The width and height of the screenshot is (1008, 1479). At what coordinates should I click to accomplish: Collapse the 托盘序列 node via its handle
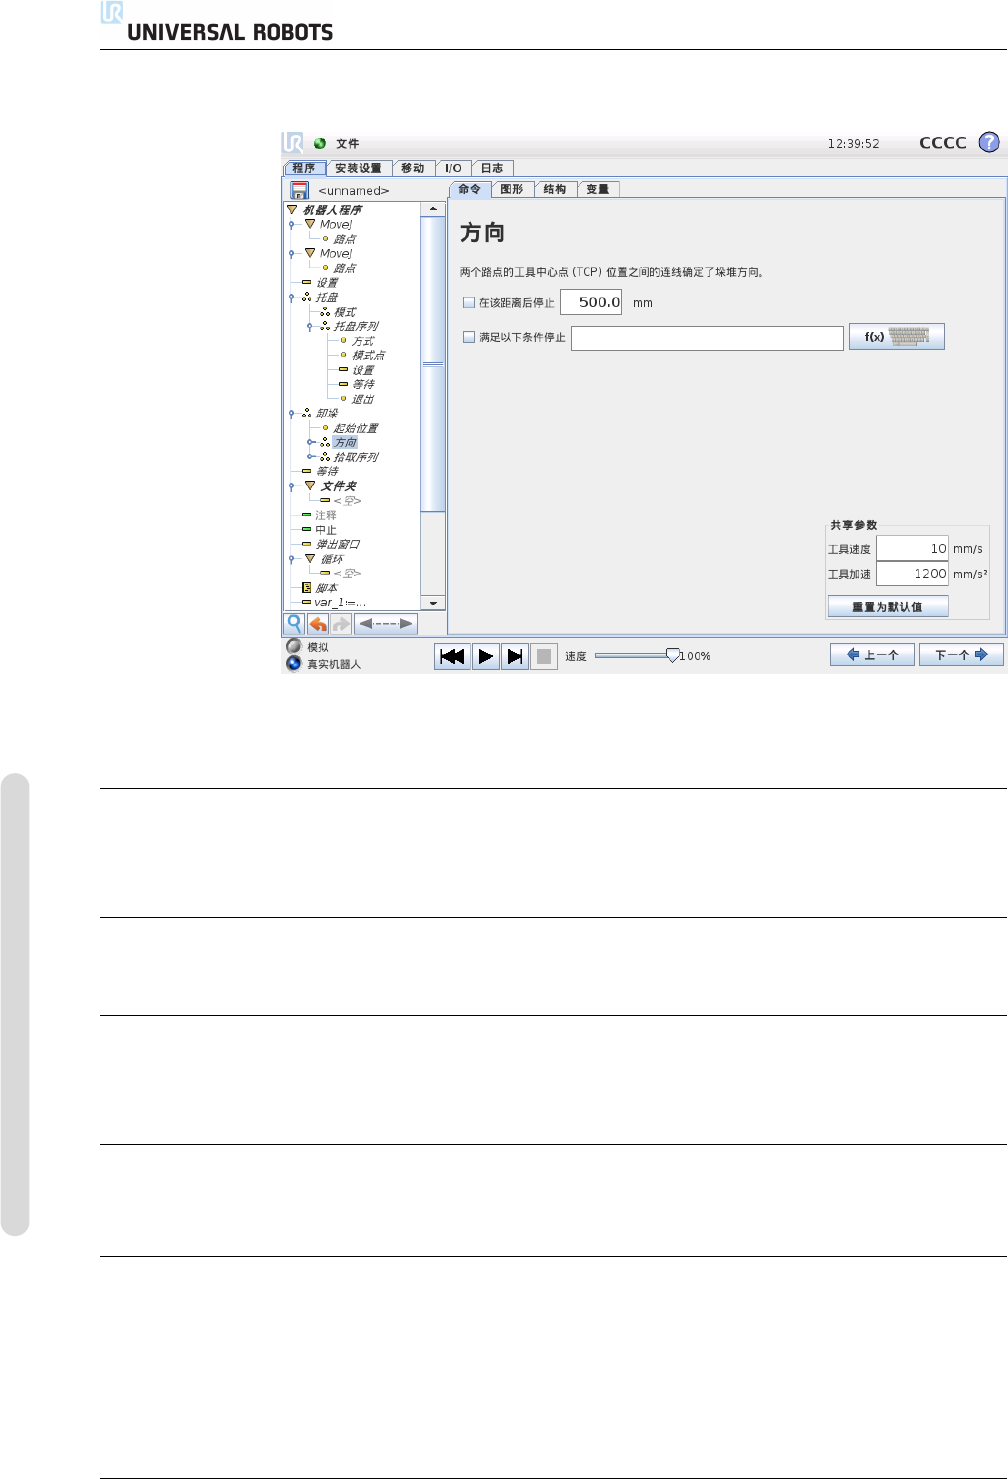point(310,326)
